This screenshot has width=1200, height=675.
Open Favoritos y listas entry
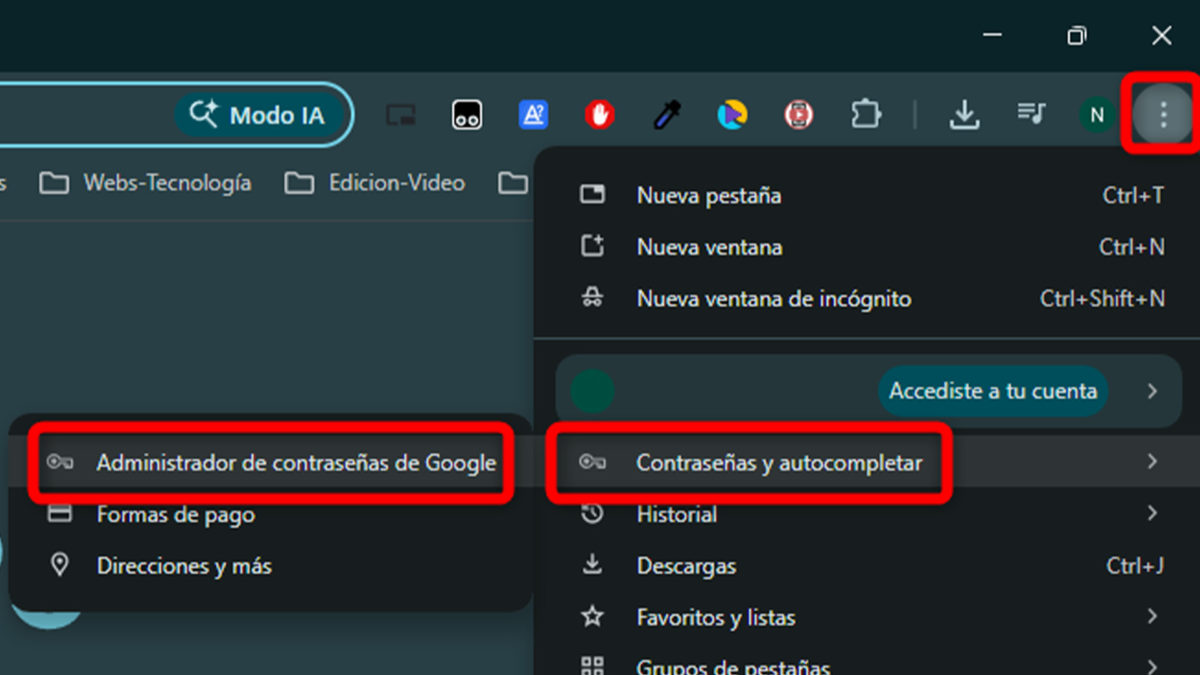pos(867,617)
